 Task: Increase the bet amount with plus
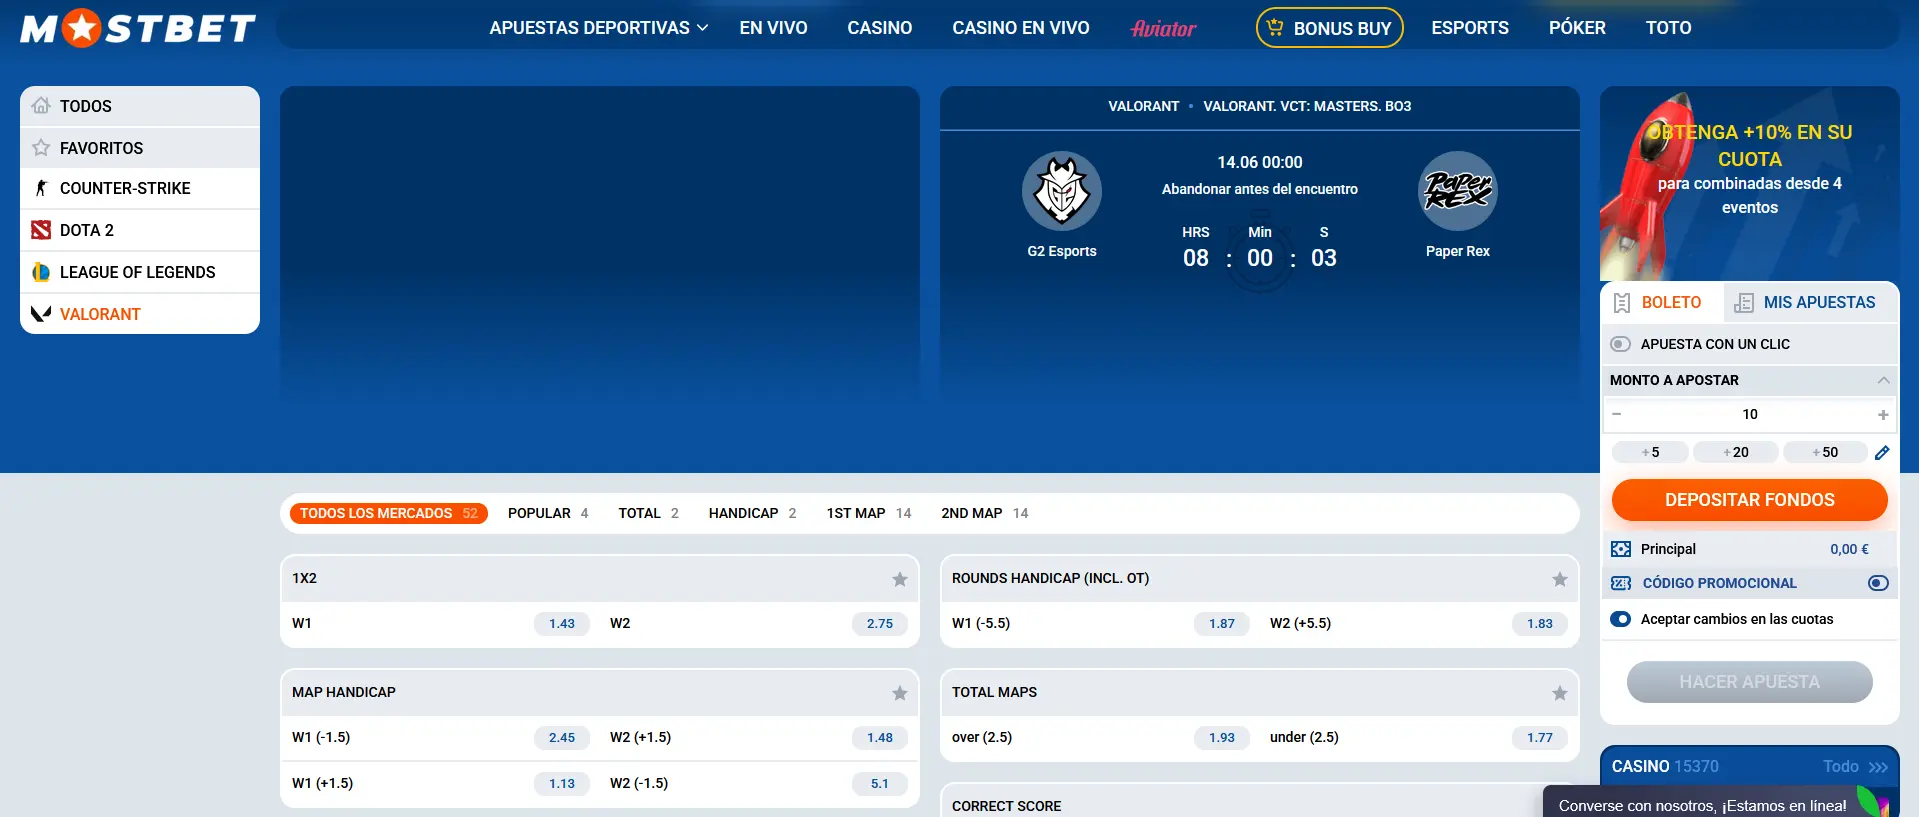point(1883,414)
